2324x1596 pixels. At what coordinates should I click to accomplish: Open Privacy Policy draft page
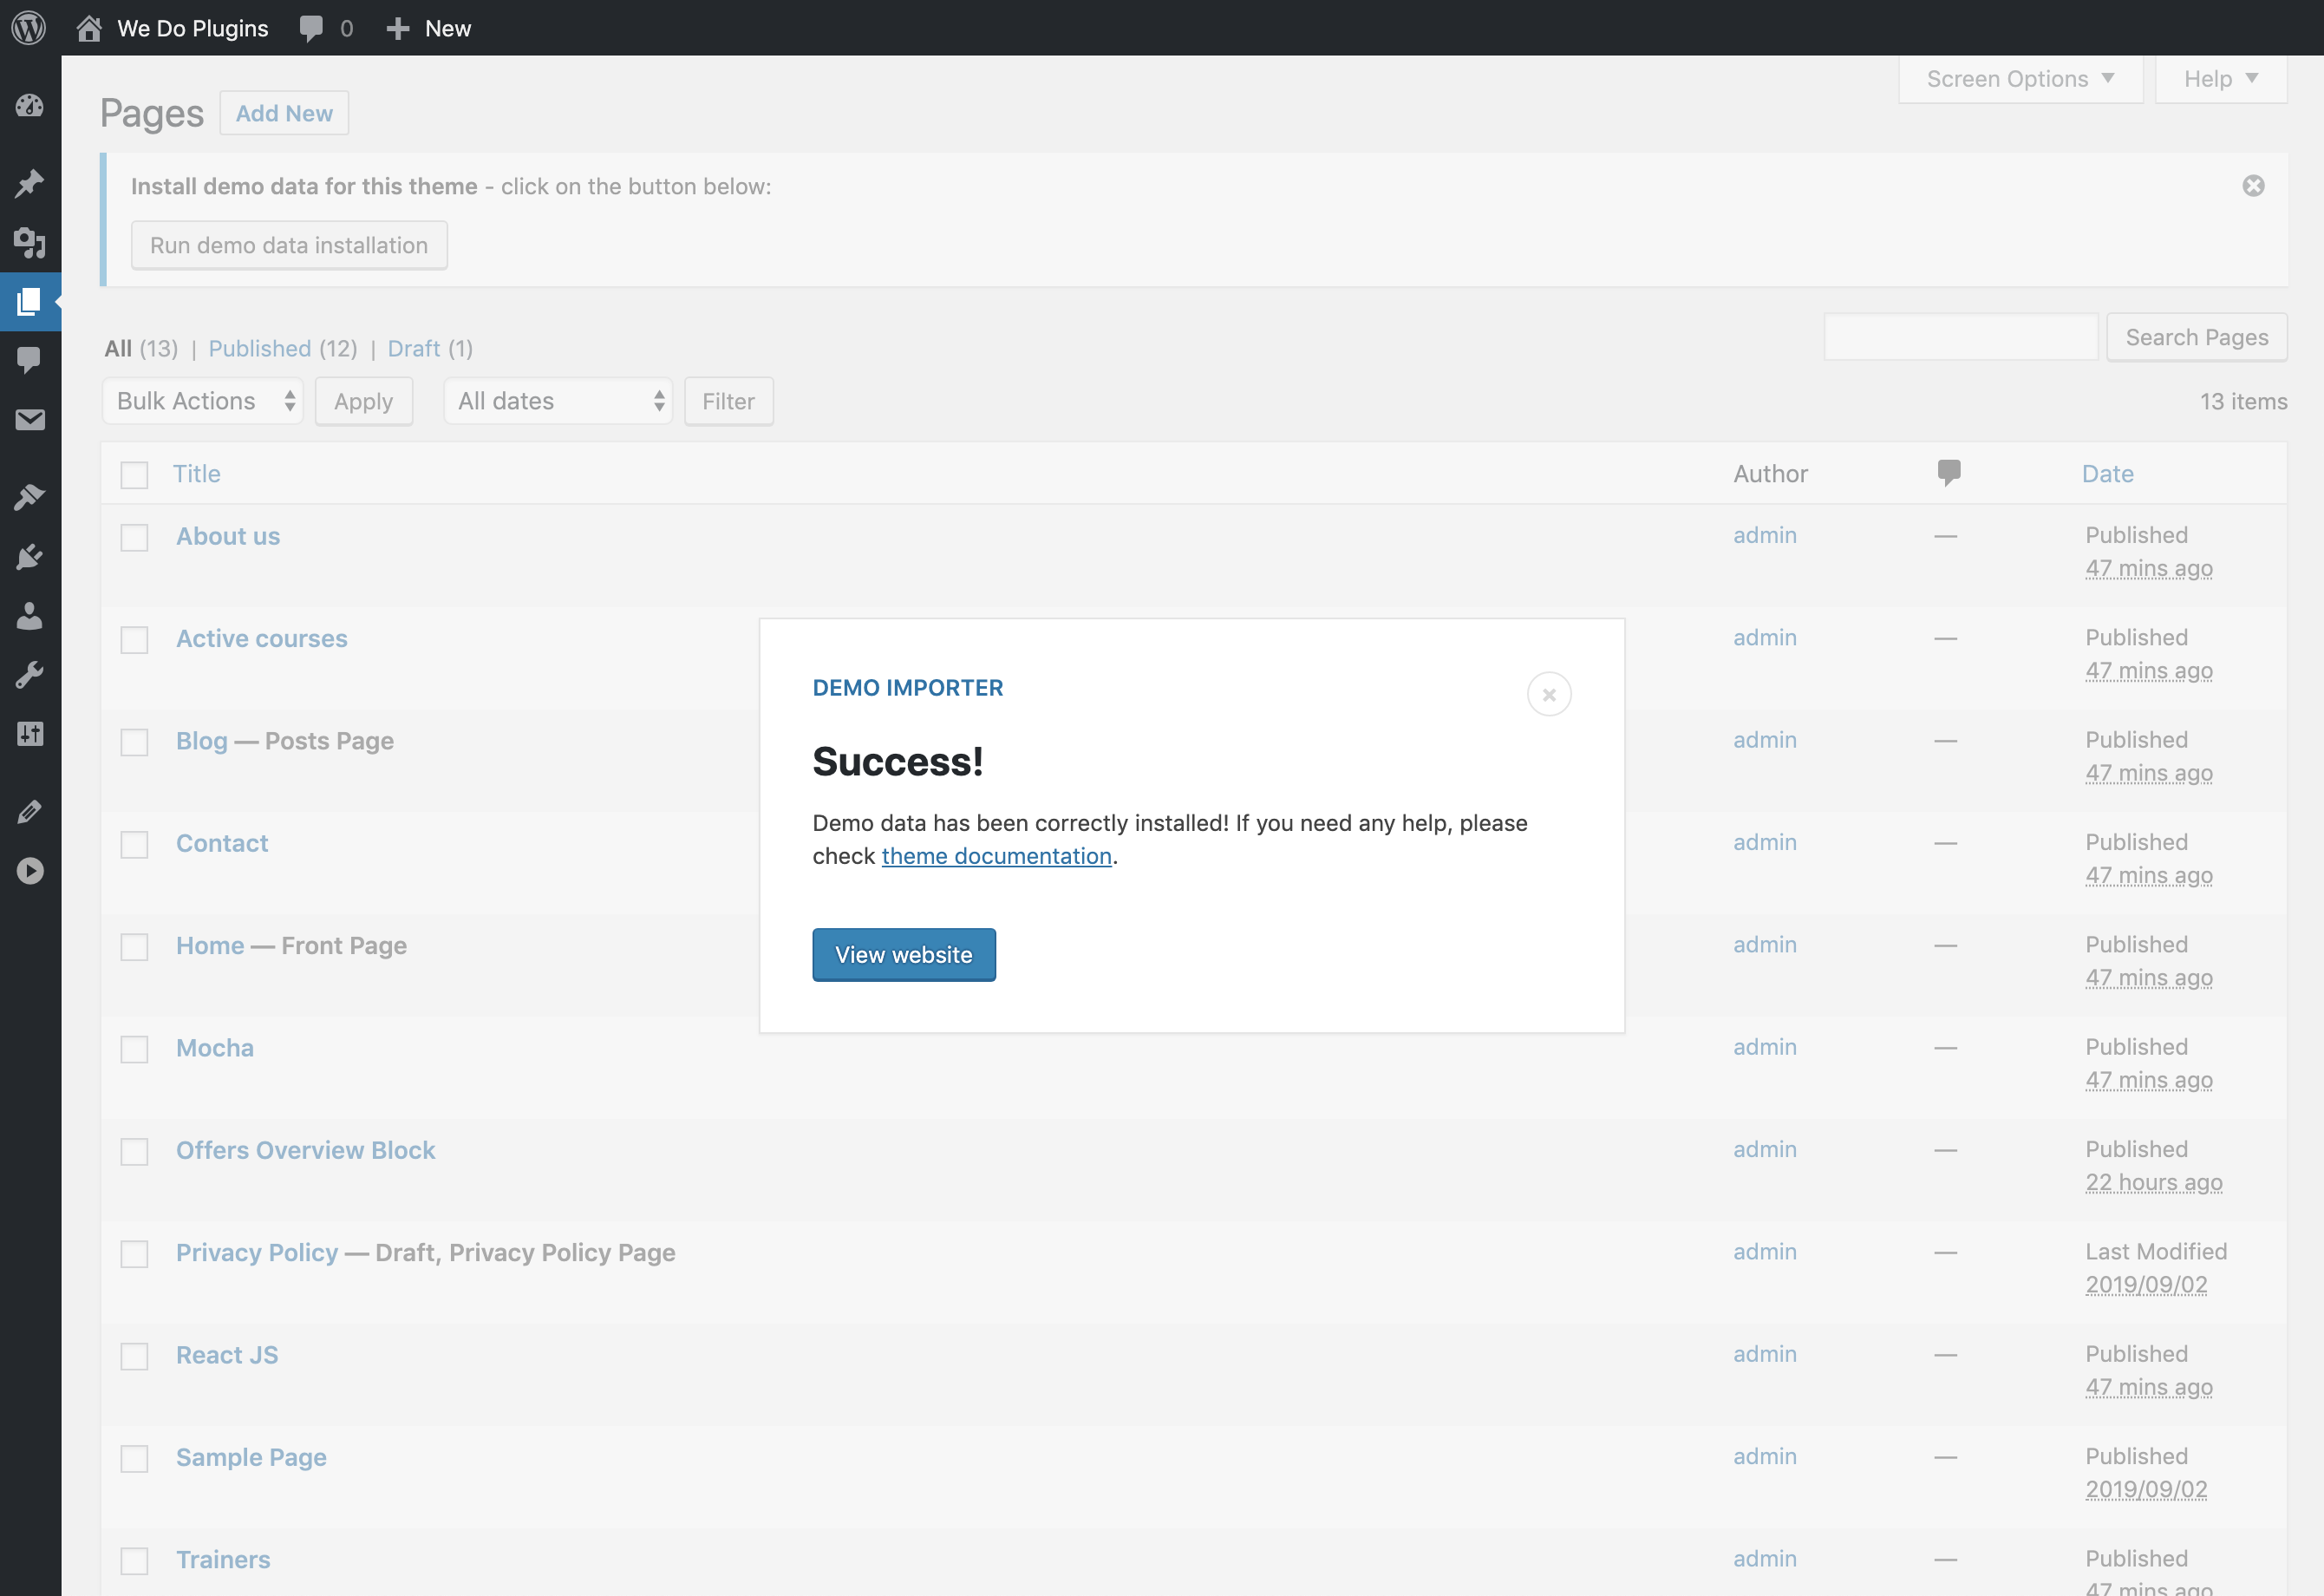[256, 1252]
